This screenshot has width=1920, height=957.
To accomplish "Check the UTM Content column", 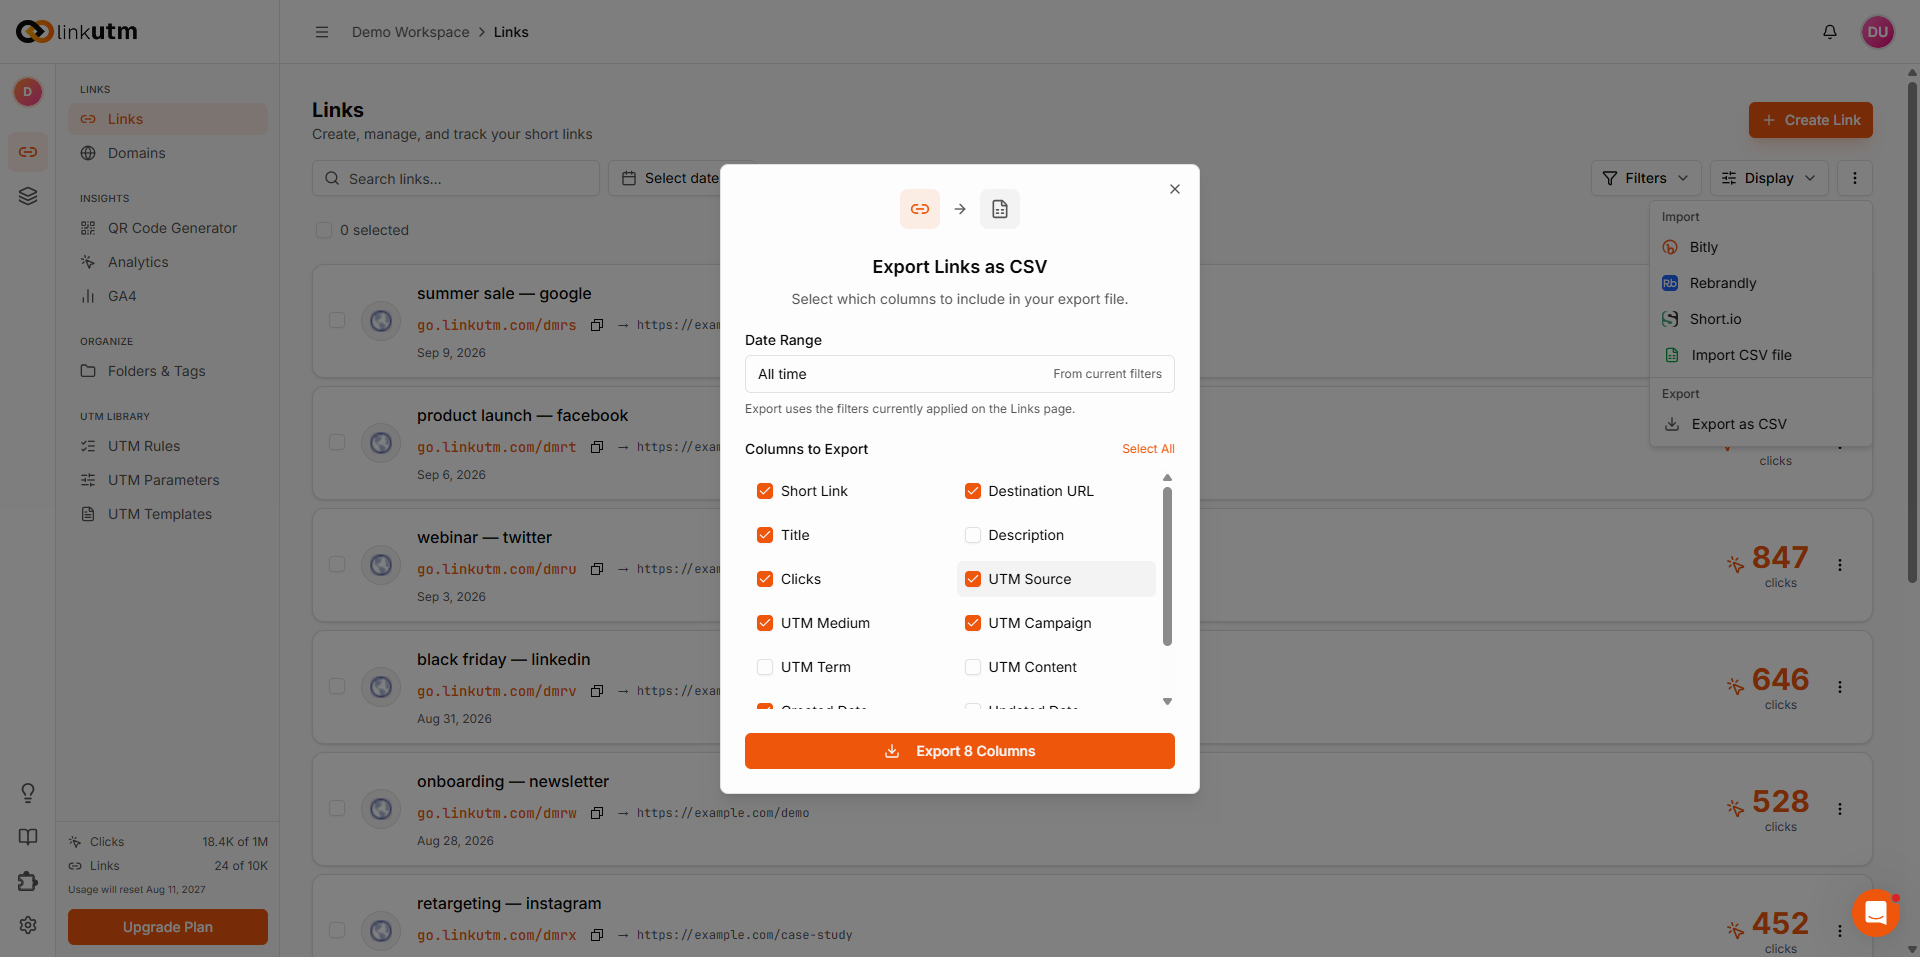I will pos(973,667).
